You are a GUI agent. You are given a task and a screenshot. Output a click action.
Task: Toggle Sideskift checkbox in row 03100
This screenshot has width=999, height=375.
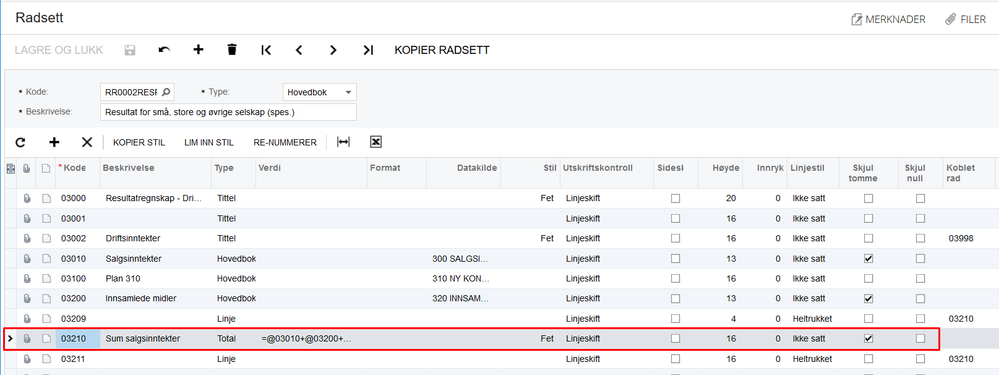(x=675, y=278)
